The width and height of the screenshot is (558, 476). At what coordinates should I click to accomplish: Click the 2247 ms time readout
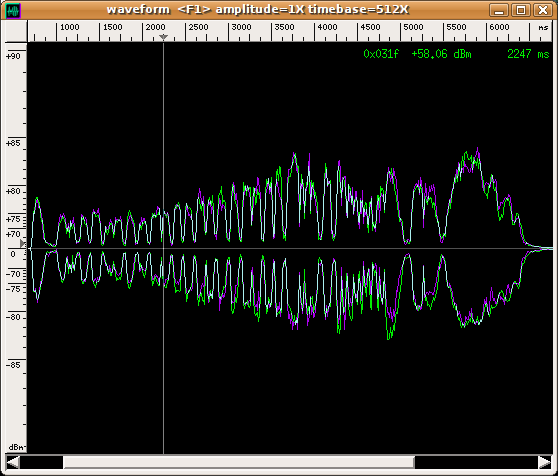pyautogui.click(x=528, y=54)
